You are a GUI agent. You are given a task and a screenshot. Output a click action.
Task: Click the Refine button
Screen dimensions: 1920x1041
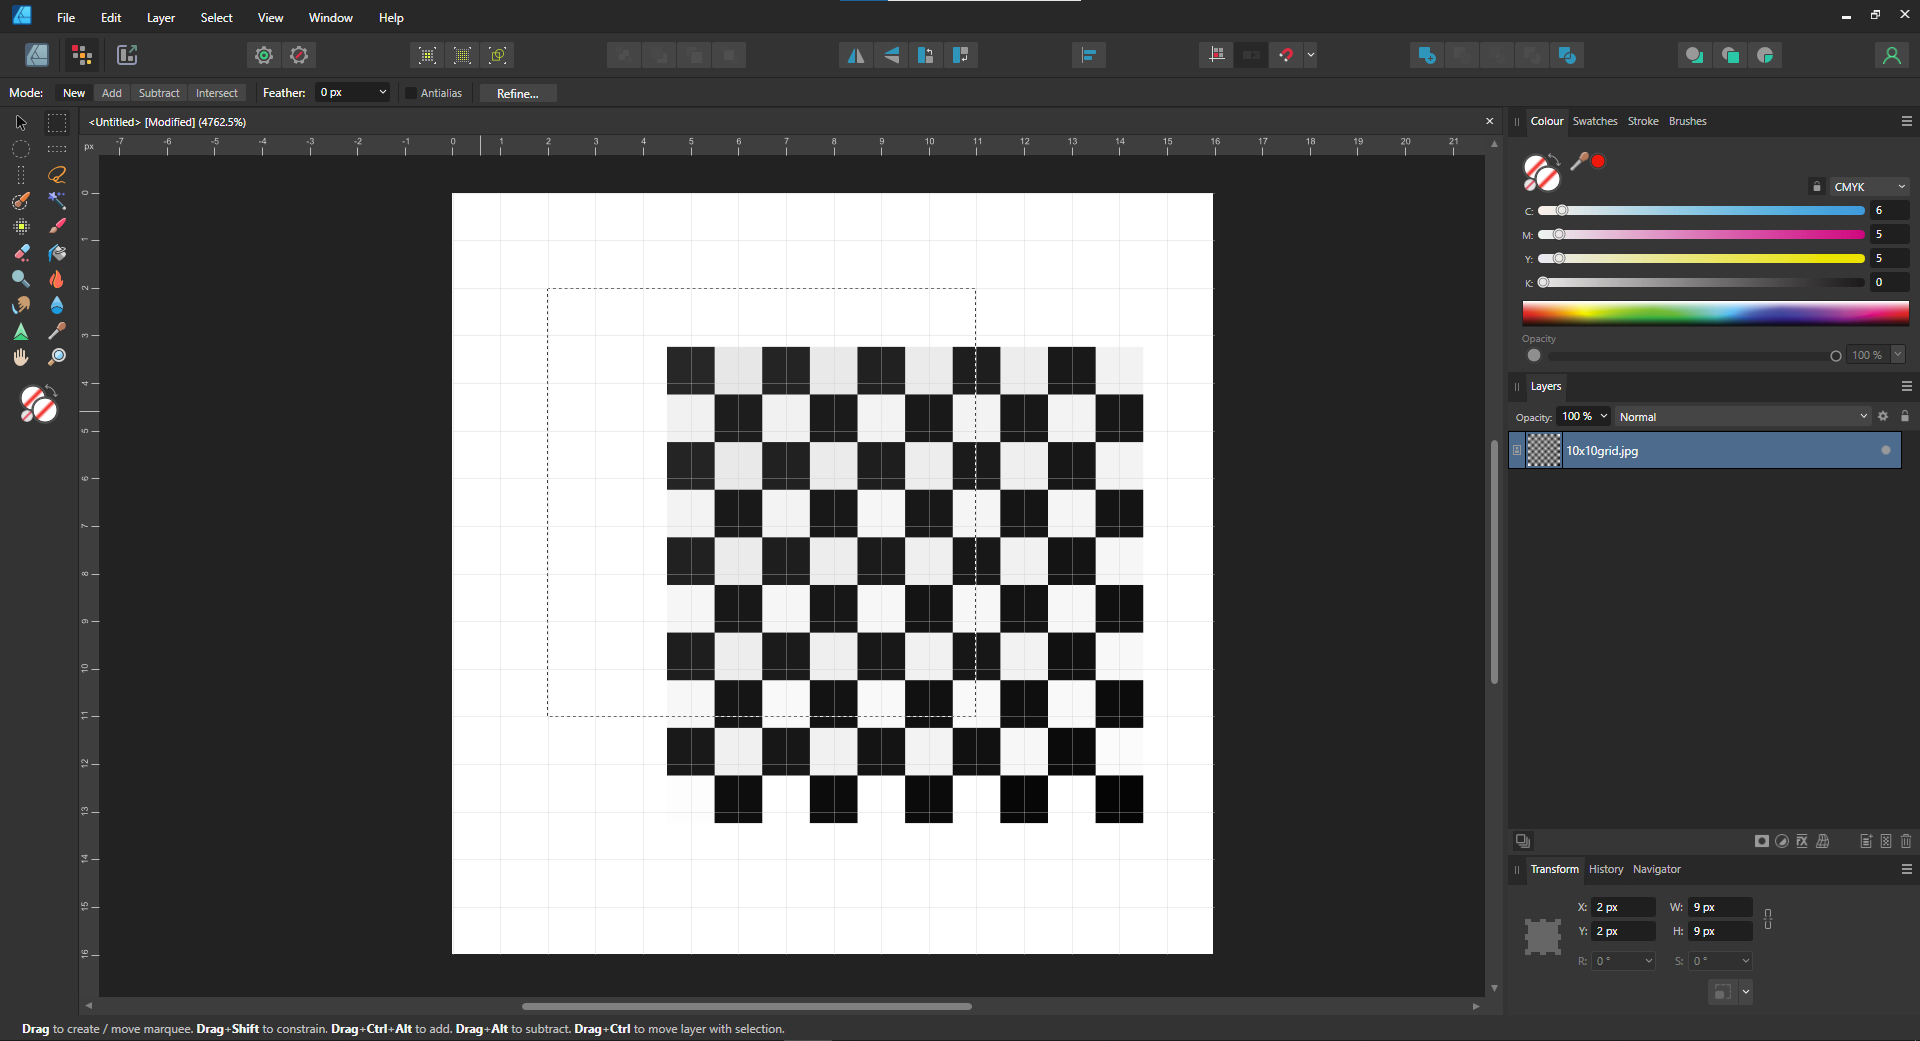517,93
